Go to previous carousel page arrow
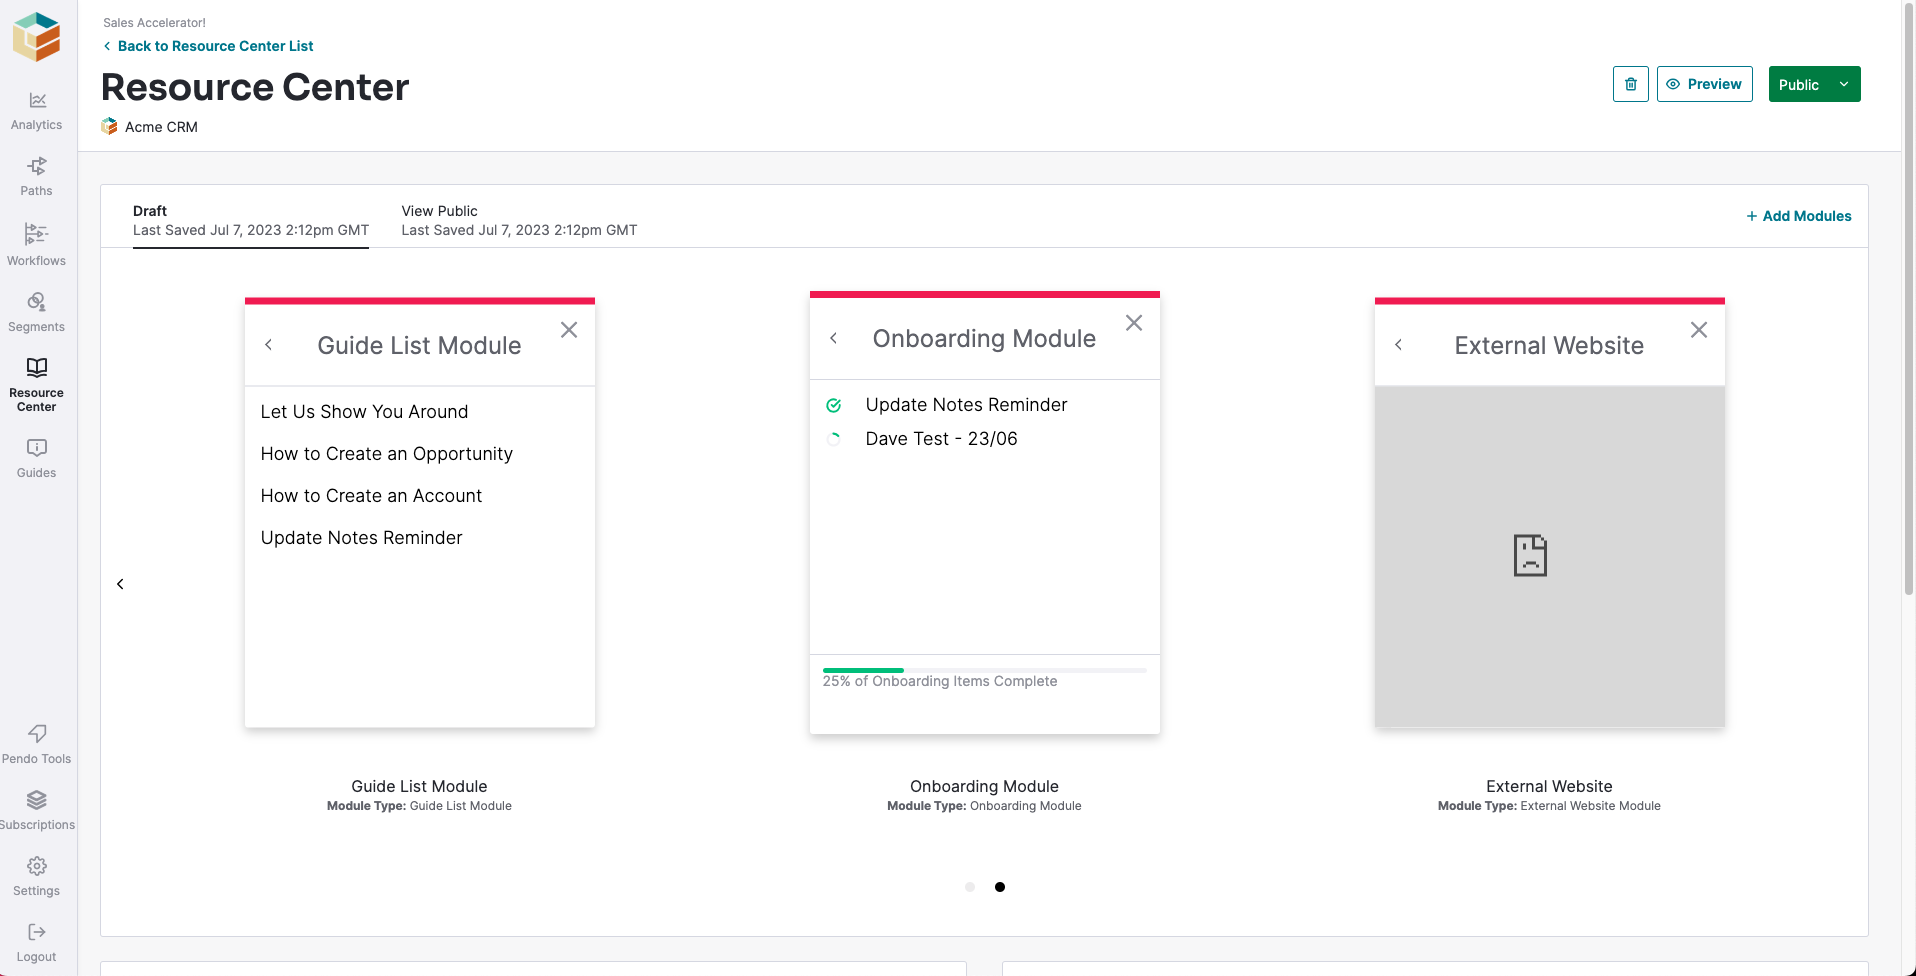The width and height of the screenshot is (1916, 976). tap(120, 584)
